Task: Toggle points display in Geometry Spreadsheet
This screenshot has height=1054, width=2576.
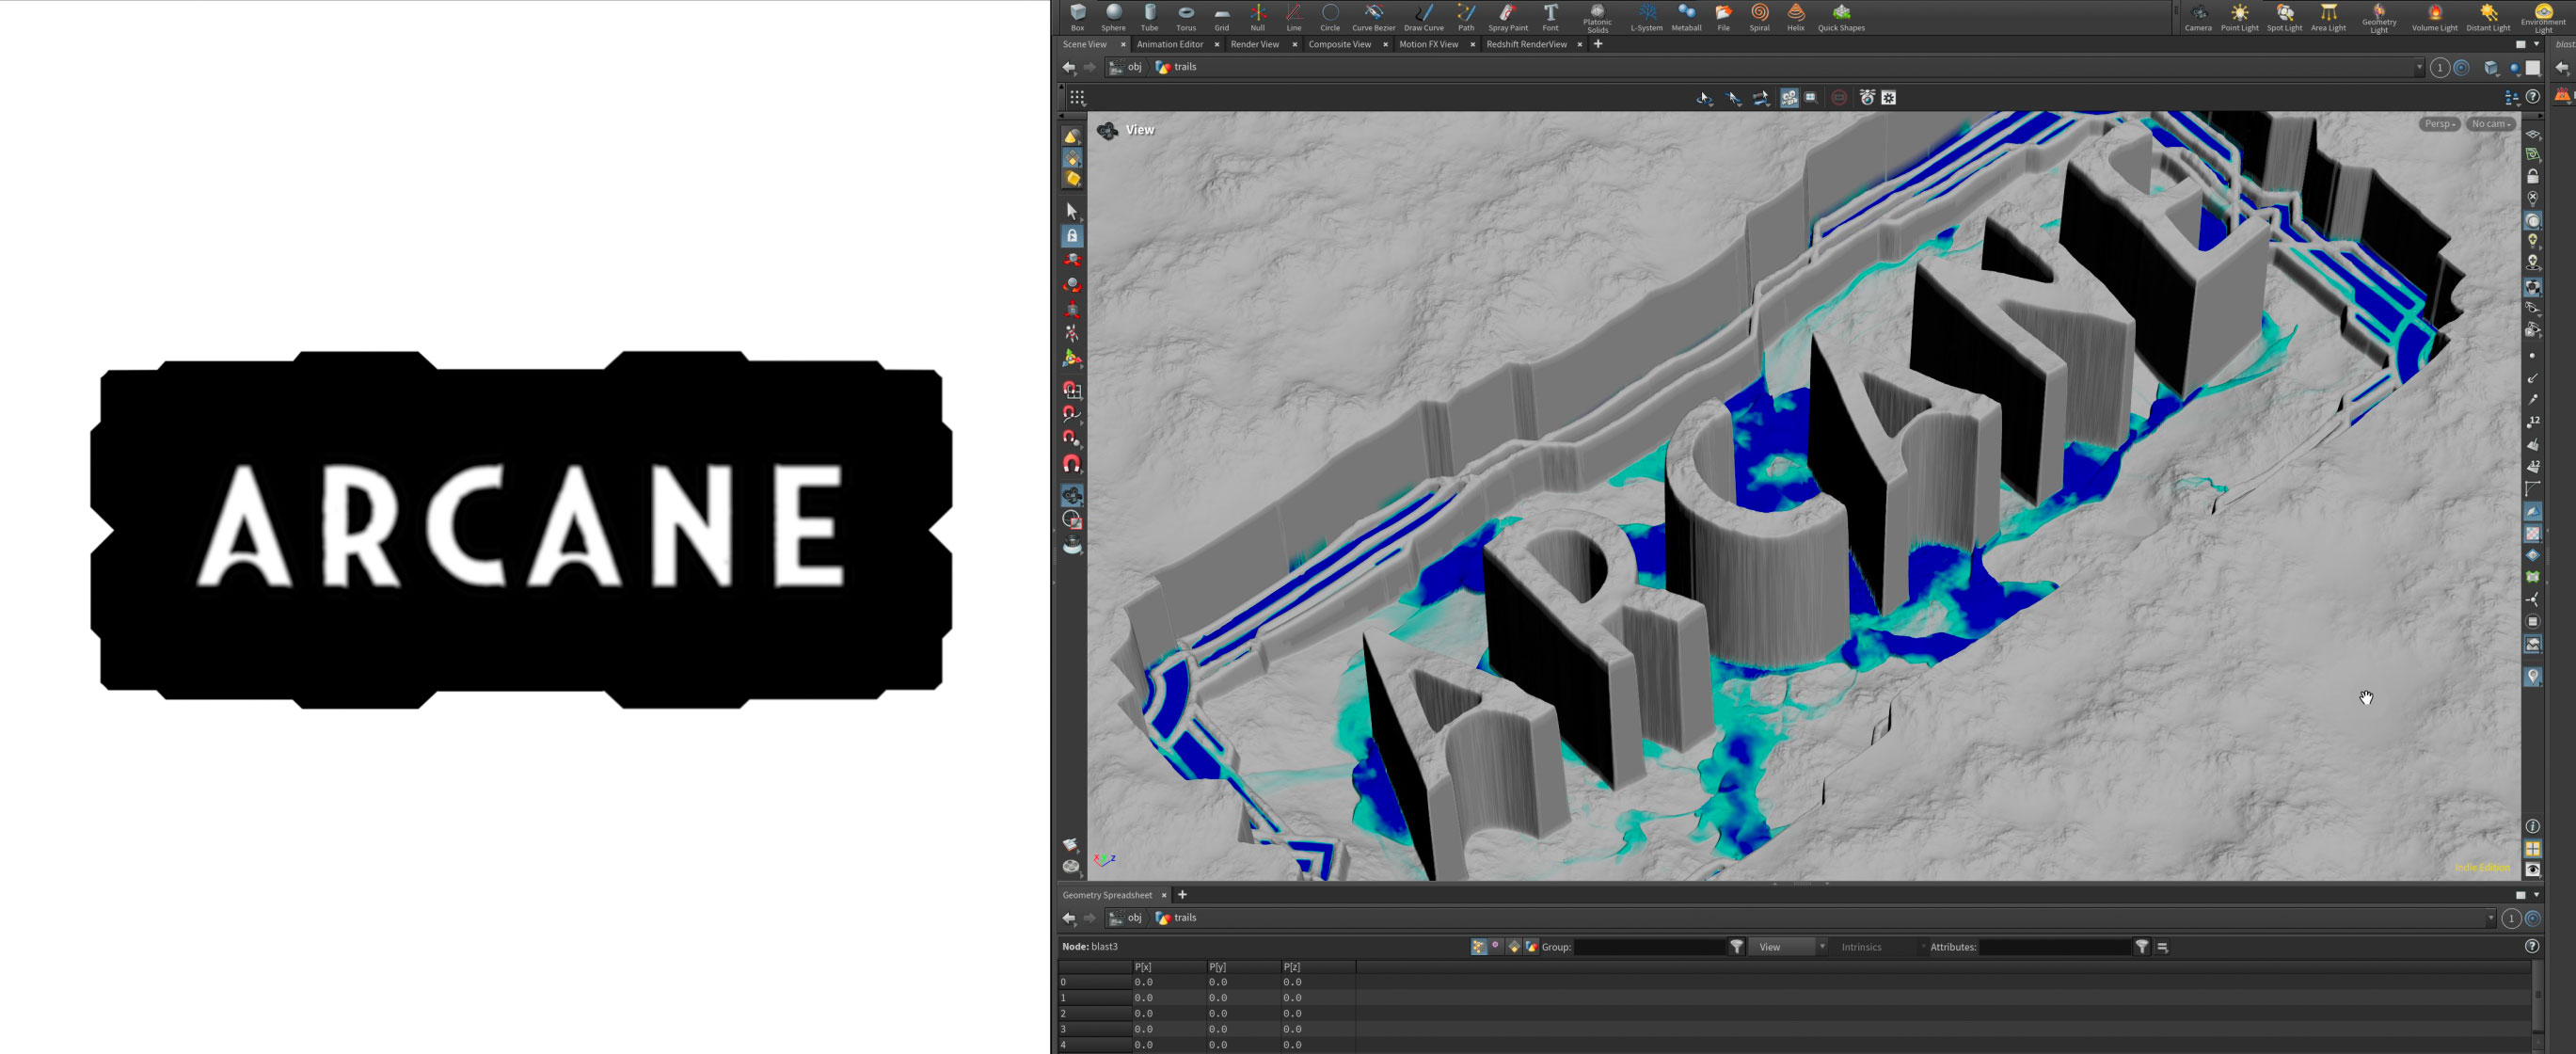Action: coord(1478,946)
